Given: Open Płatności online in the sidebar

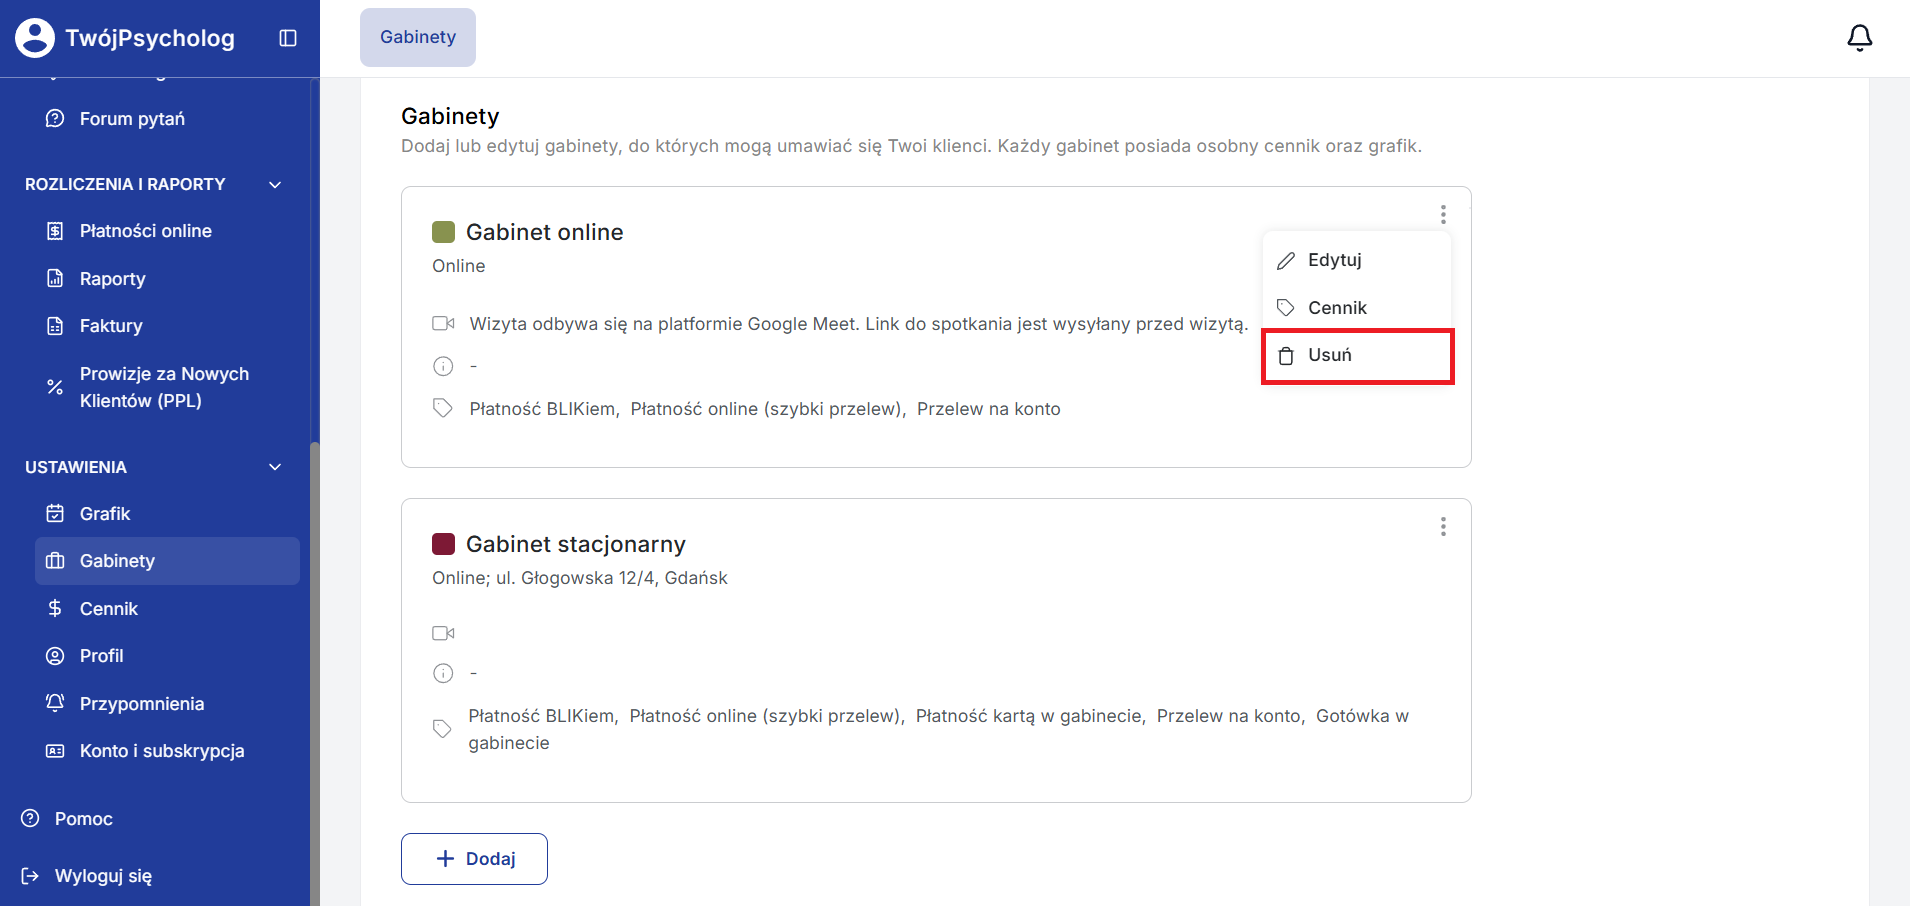Looking at the screenshot, I should click(x=145, y=231).
